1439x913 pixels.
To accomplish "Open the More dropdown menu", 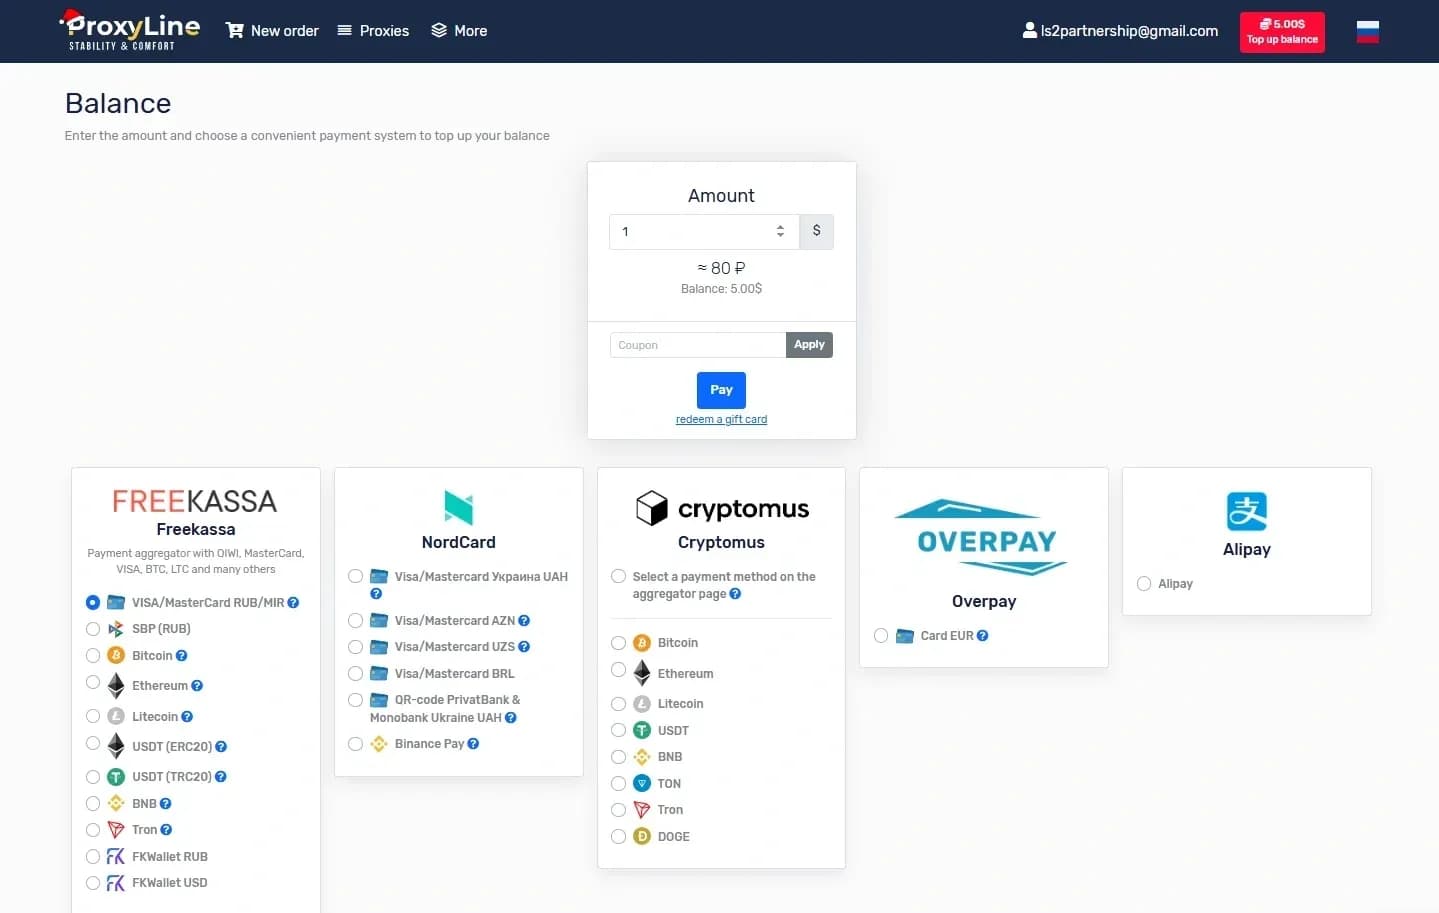I will (x=459, y=31).
